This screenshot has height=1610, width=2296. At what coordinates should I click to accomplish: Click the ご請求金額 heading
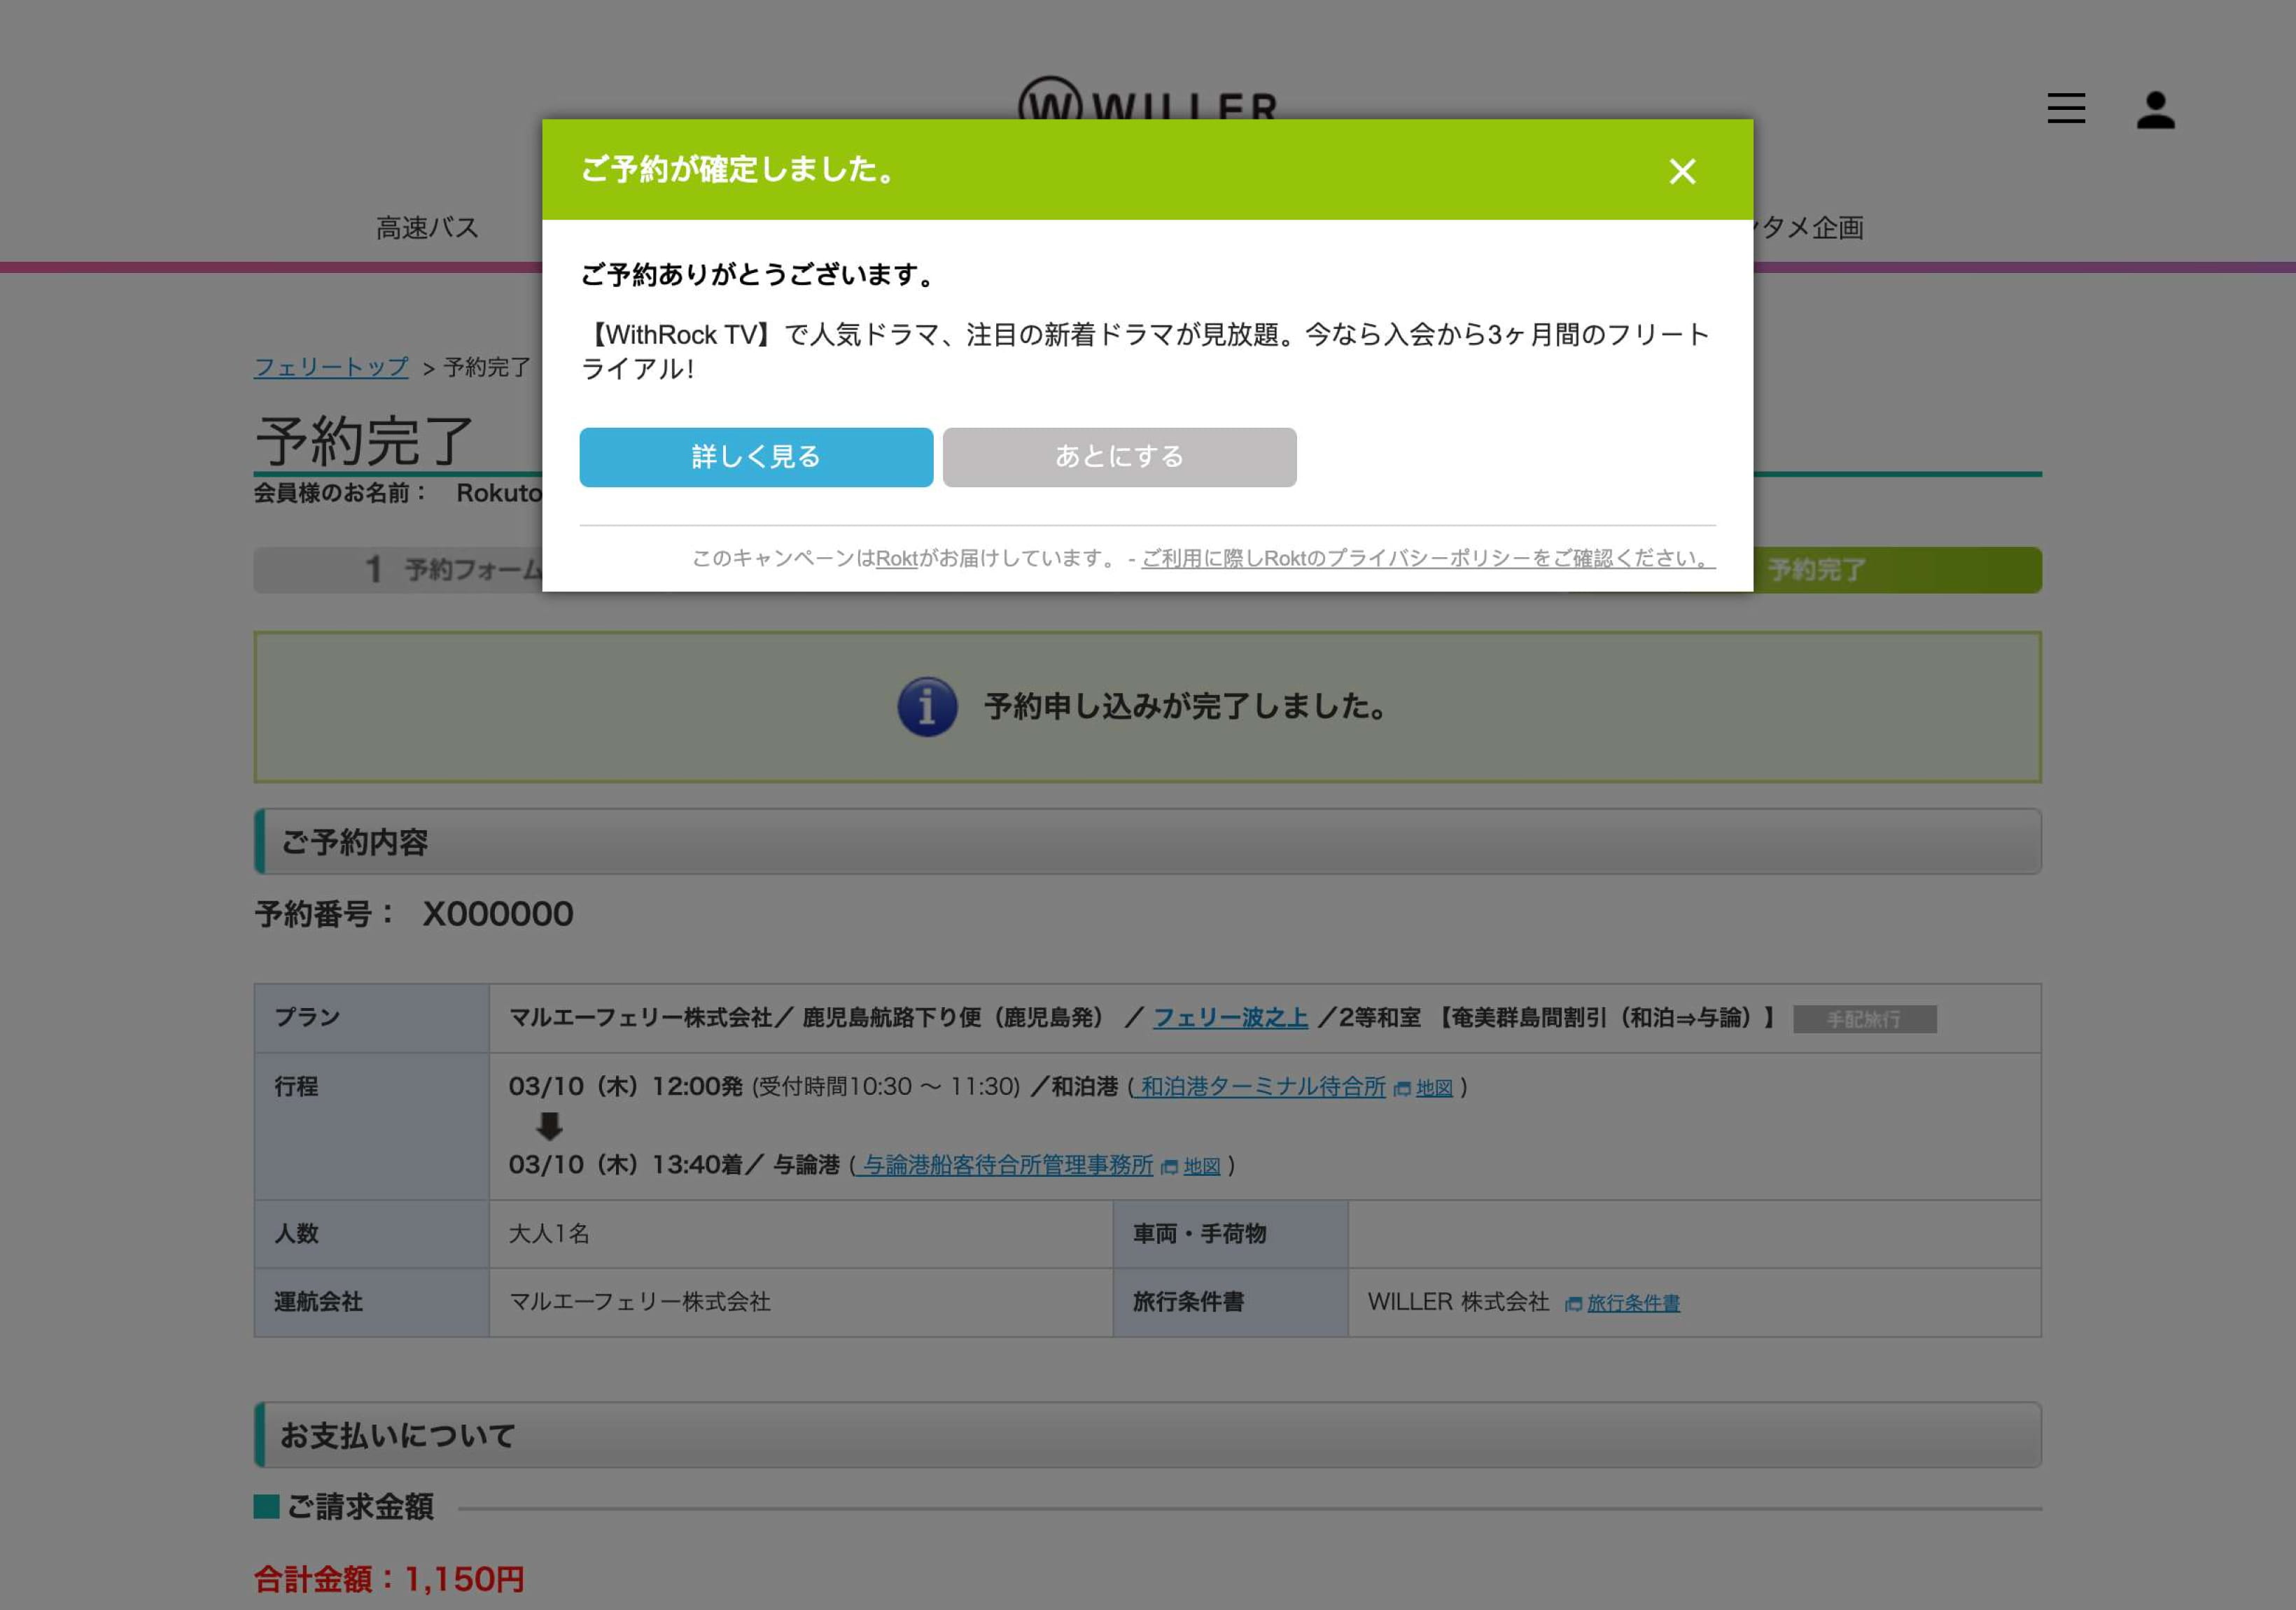coord(360,1507)
